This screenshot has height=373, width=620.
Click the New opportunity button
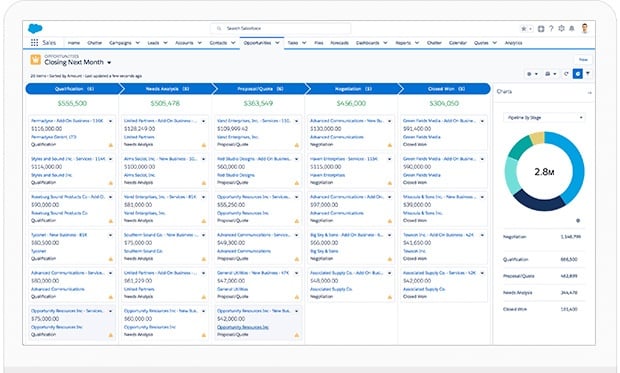[x=583, y=59]
